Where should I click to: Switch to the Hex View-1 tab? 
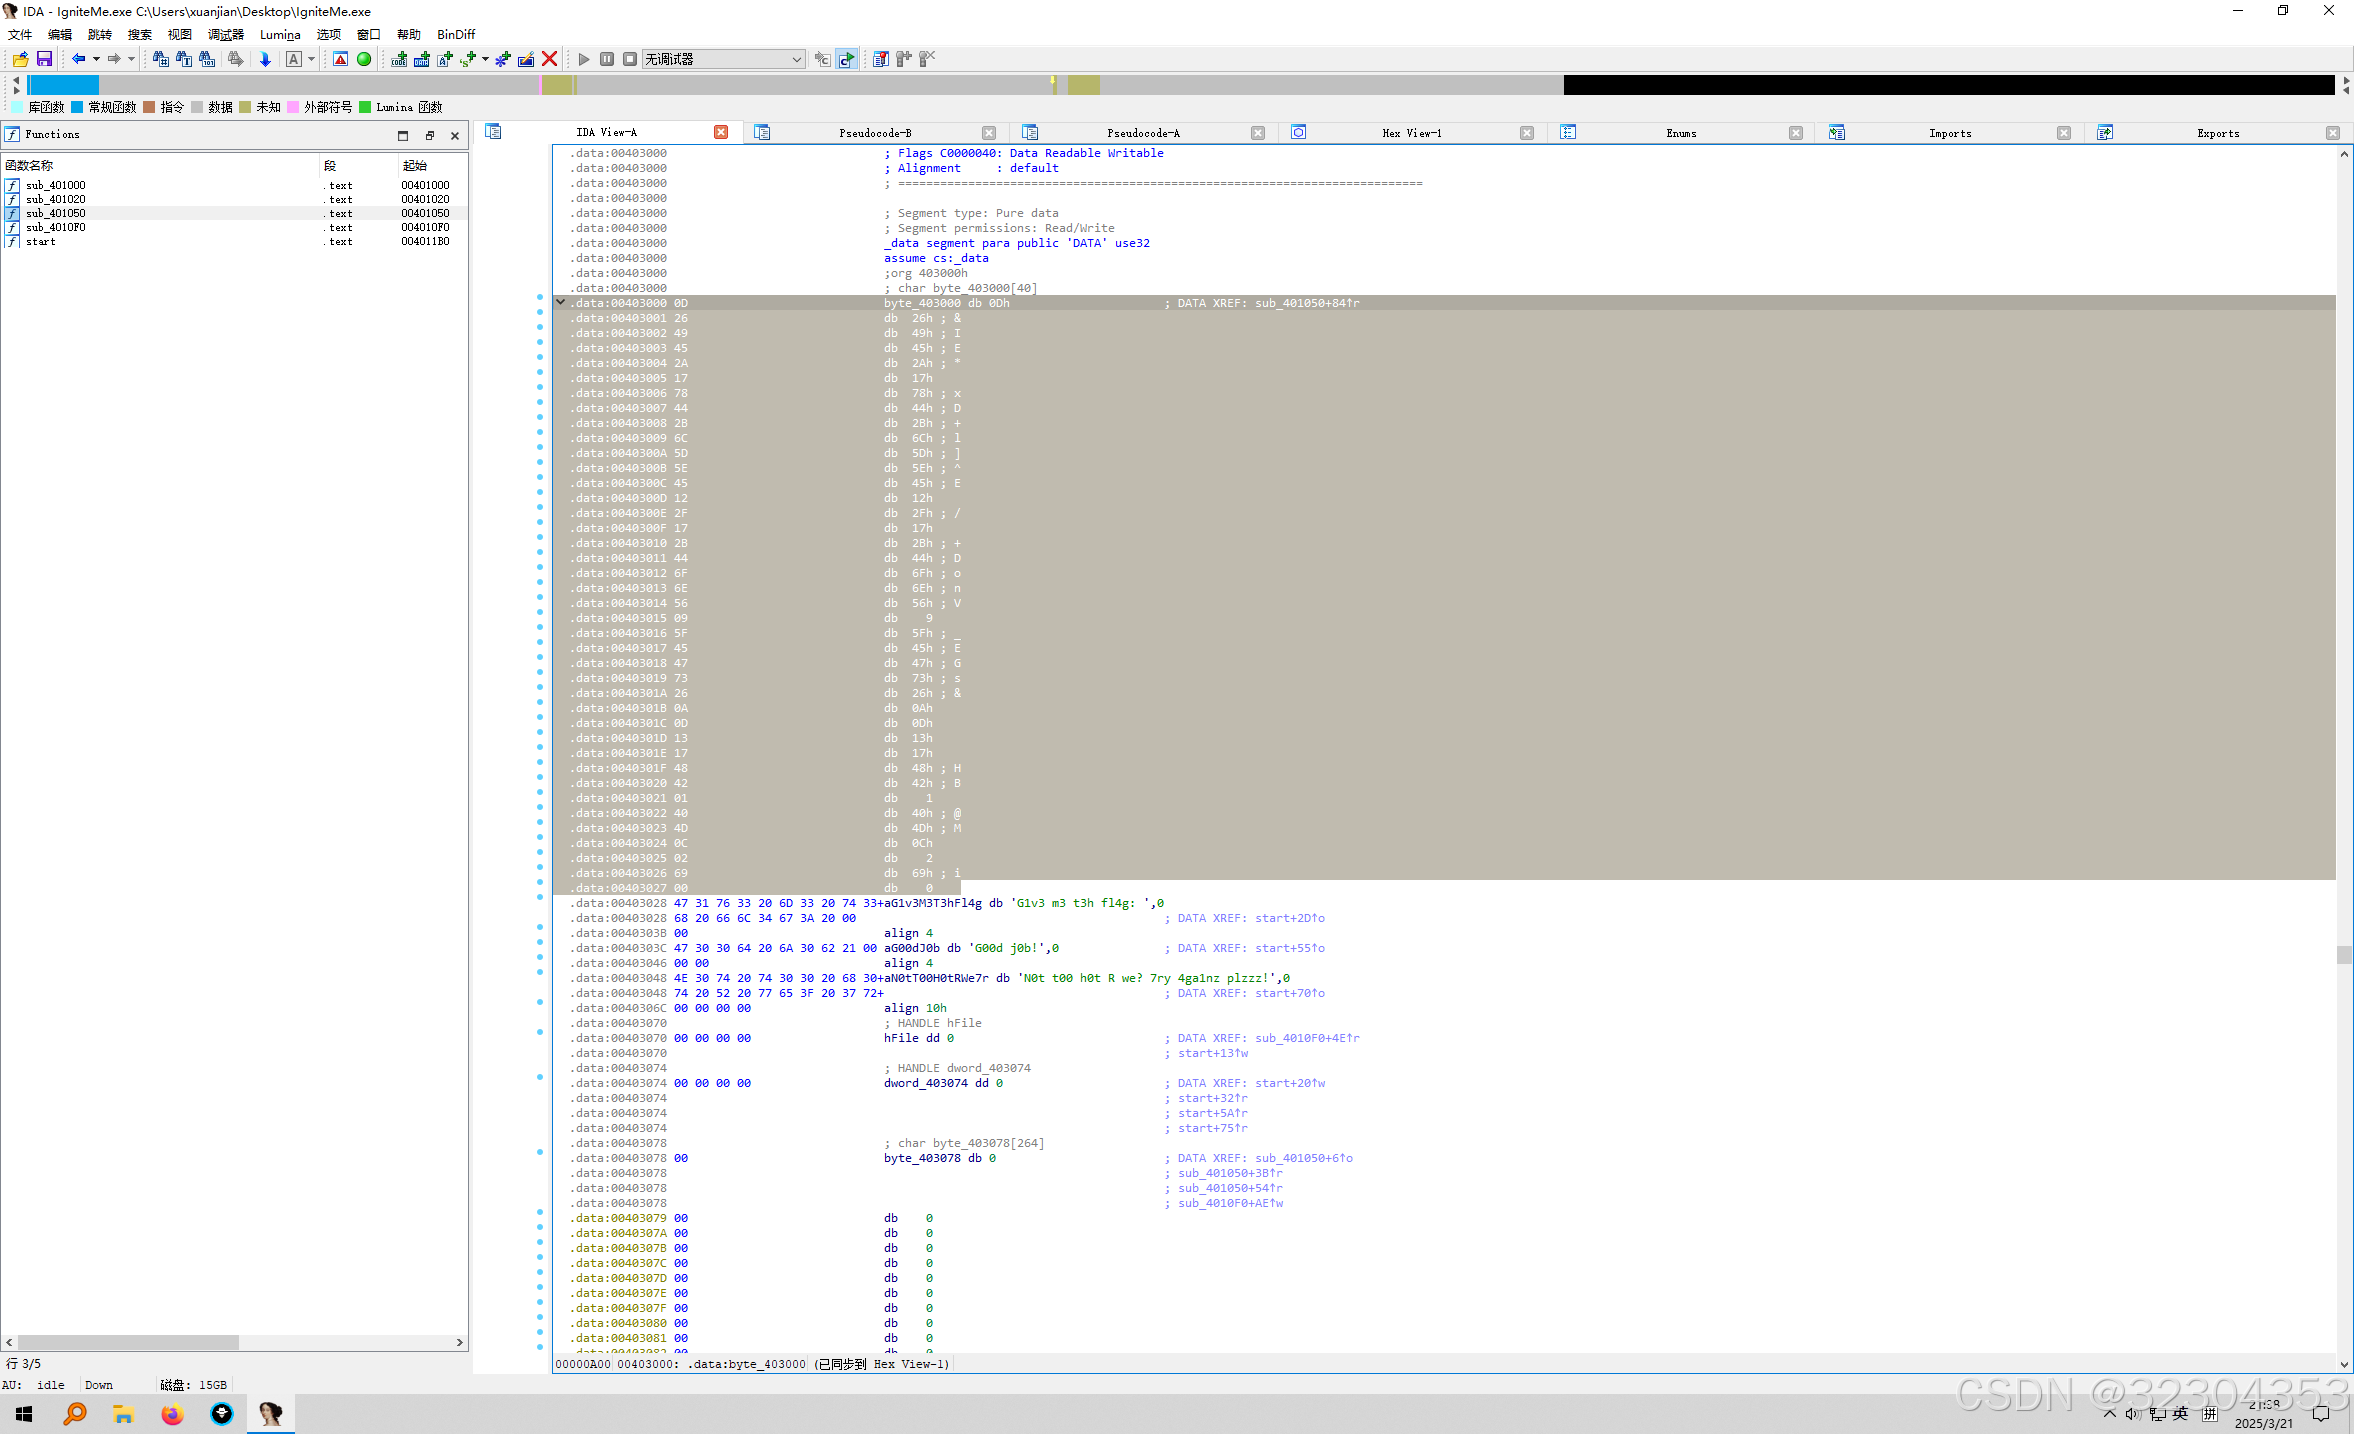[1411, 133]
